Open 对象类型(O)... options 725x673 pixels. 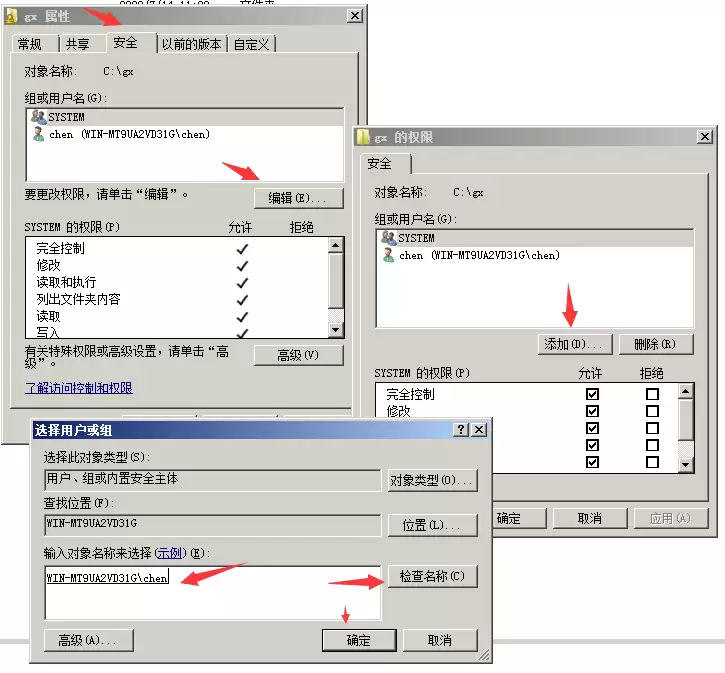pyautogui.click(x=432, y=480)
